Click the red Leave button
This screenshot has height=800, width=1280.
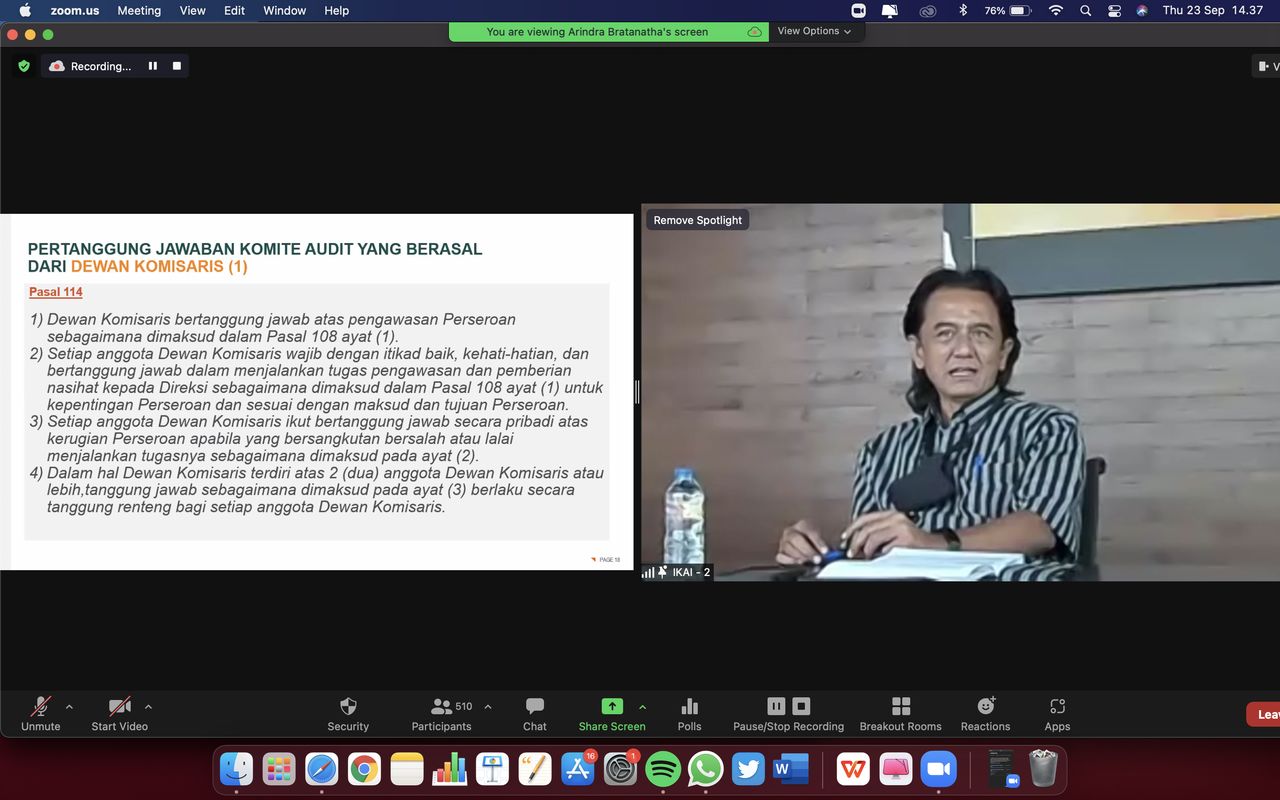(x=1263, y=714)
